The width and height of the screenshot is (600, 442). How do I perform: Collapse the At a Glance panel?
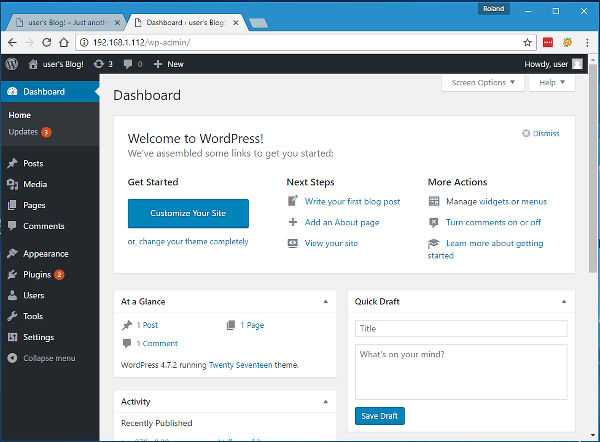326,302
